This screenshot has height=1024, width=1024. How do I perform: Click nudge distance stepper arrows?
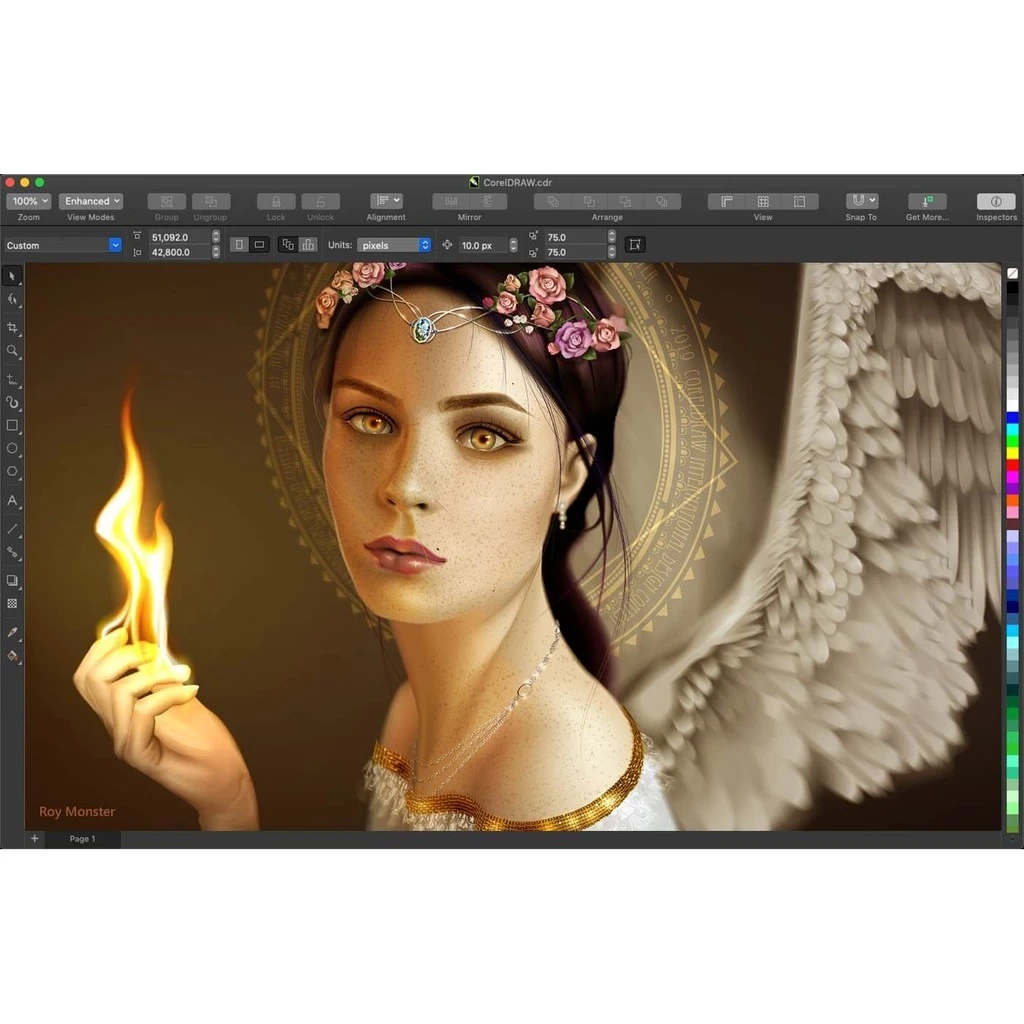tap(513, 245)
